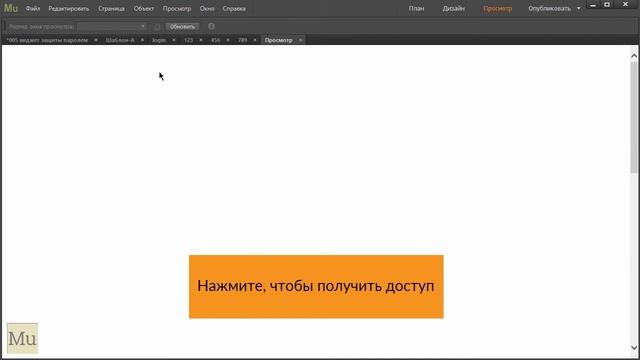The height and width of the screenshot is (360, 640).
Task: Close the 123 tab
Action: click(x=201, y=40)
